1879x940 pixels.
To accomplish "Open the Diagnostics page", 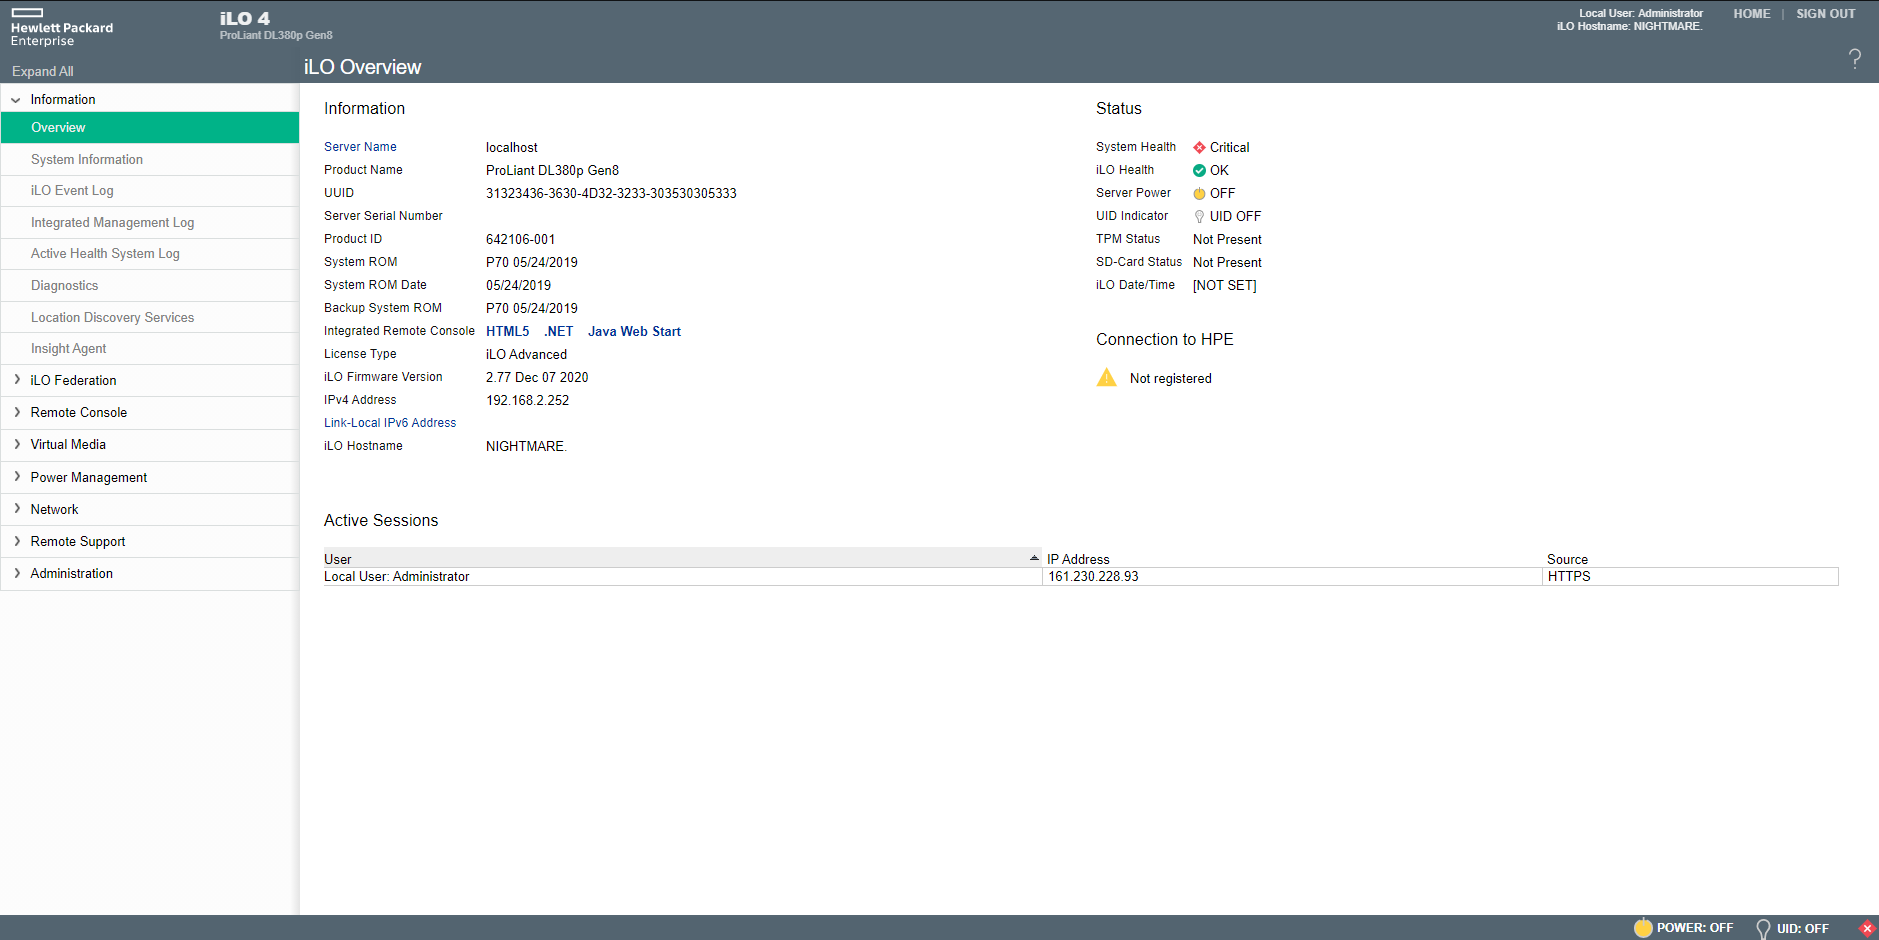I will pyautogui.click(x=150, y=285).
